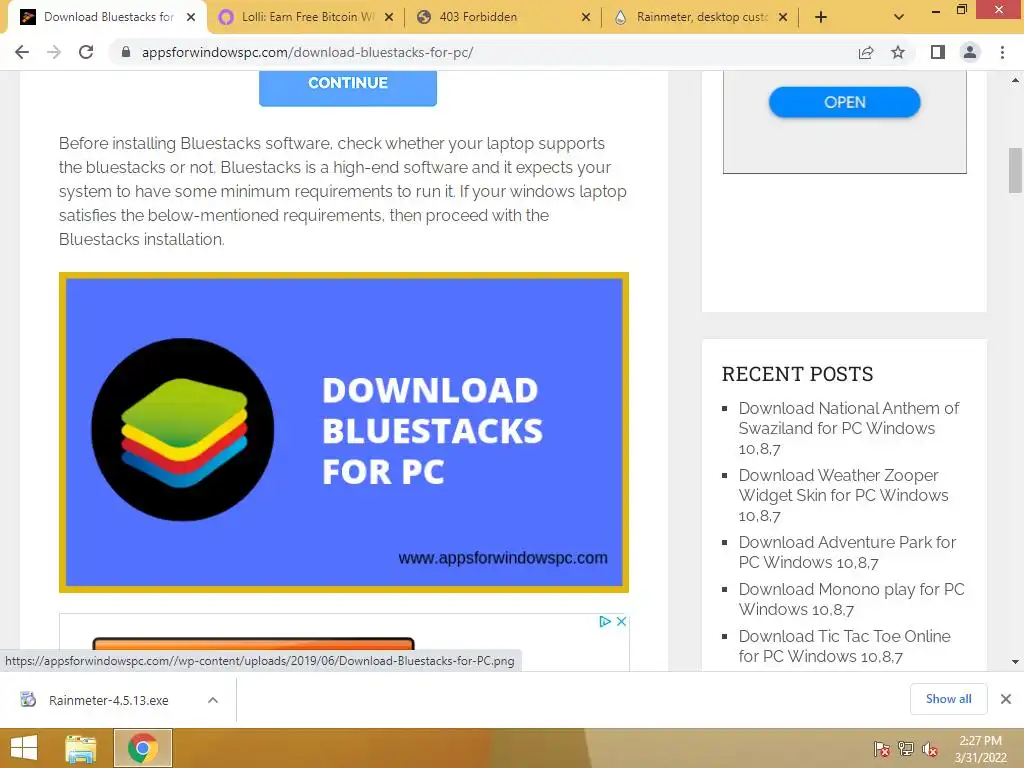
Task: Click the page scrollbar down arrow
Action: point(1016,662)
